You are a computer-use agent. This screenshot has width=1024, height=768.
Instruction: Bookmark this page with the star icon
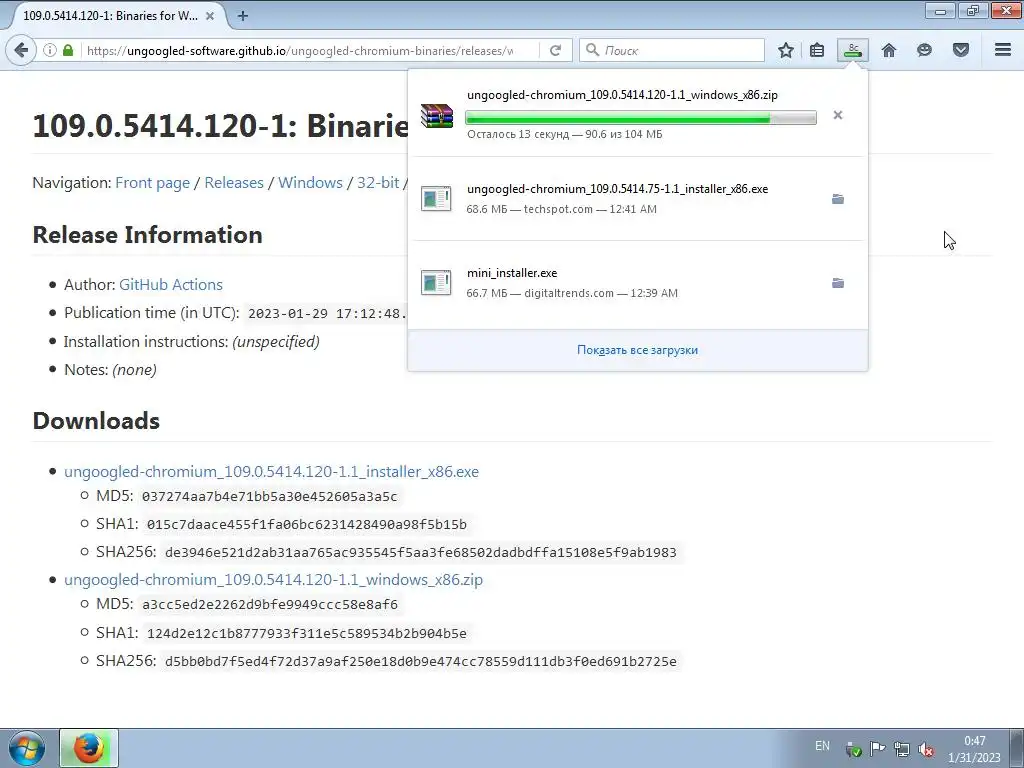pyautogui.click(x=786, y=50)
